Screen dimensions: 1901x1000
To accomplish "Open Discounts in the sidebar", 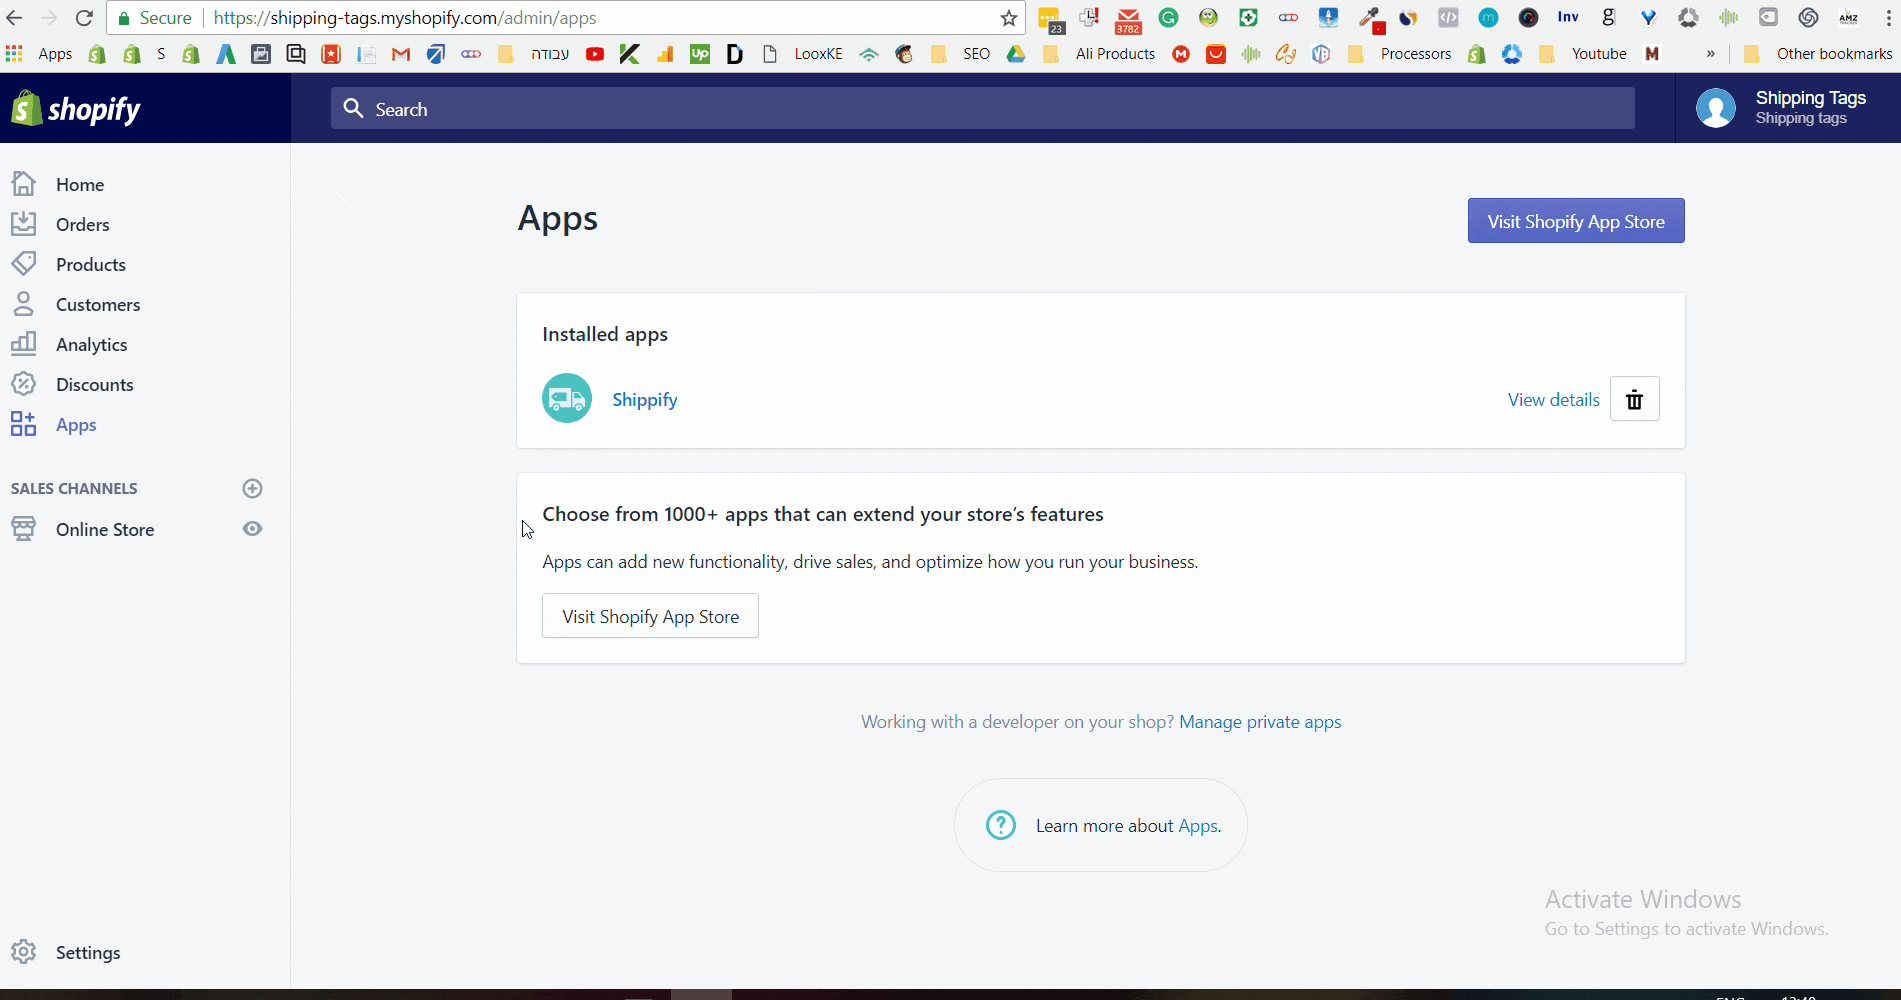I will tap(95, 385).
